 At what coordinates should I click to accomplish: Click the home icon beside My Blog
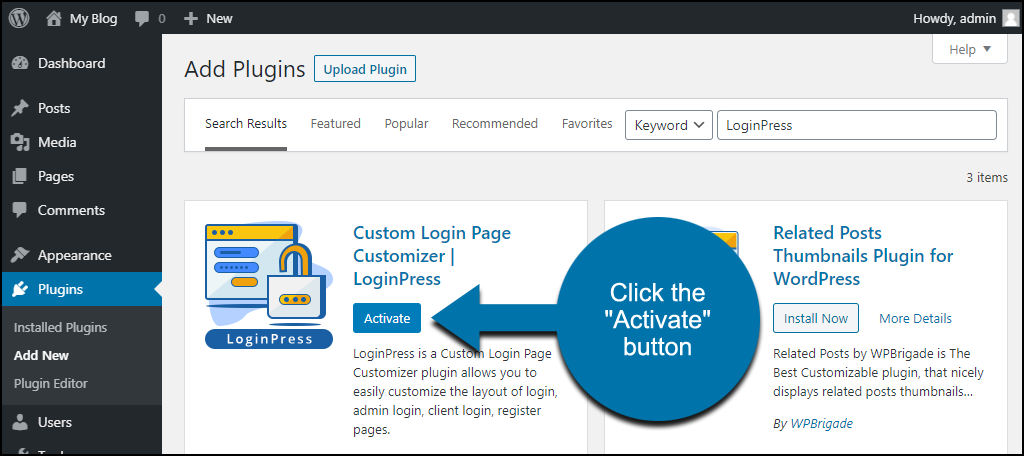point(54,18)
